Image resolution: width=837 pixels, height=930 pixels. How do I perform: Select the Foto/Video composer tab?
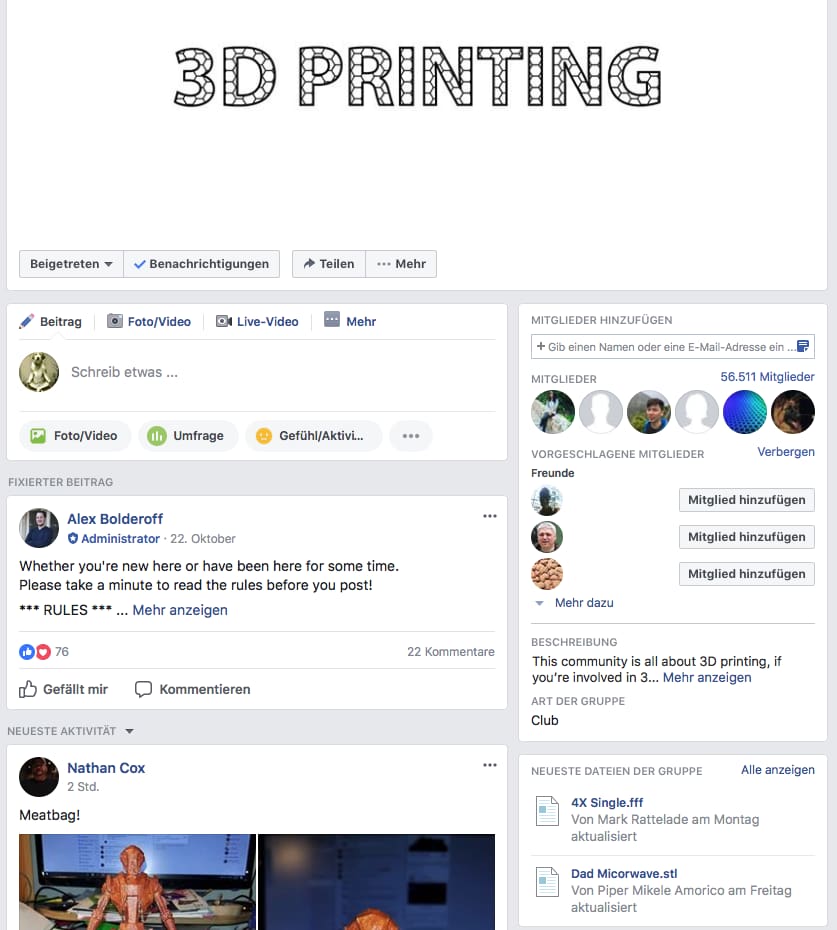[149, 321]
